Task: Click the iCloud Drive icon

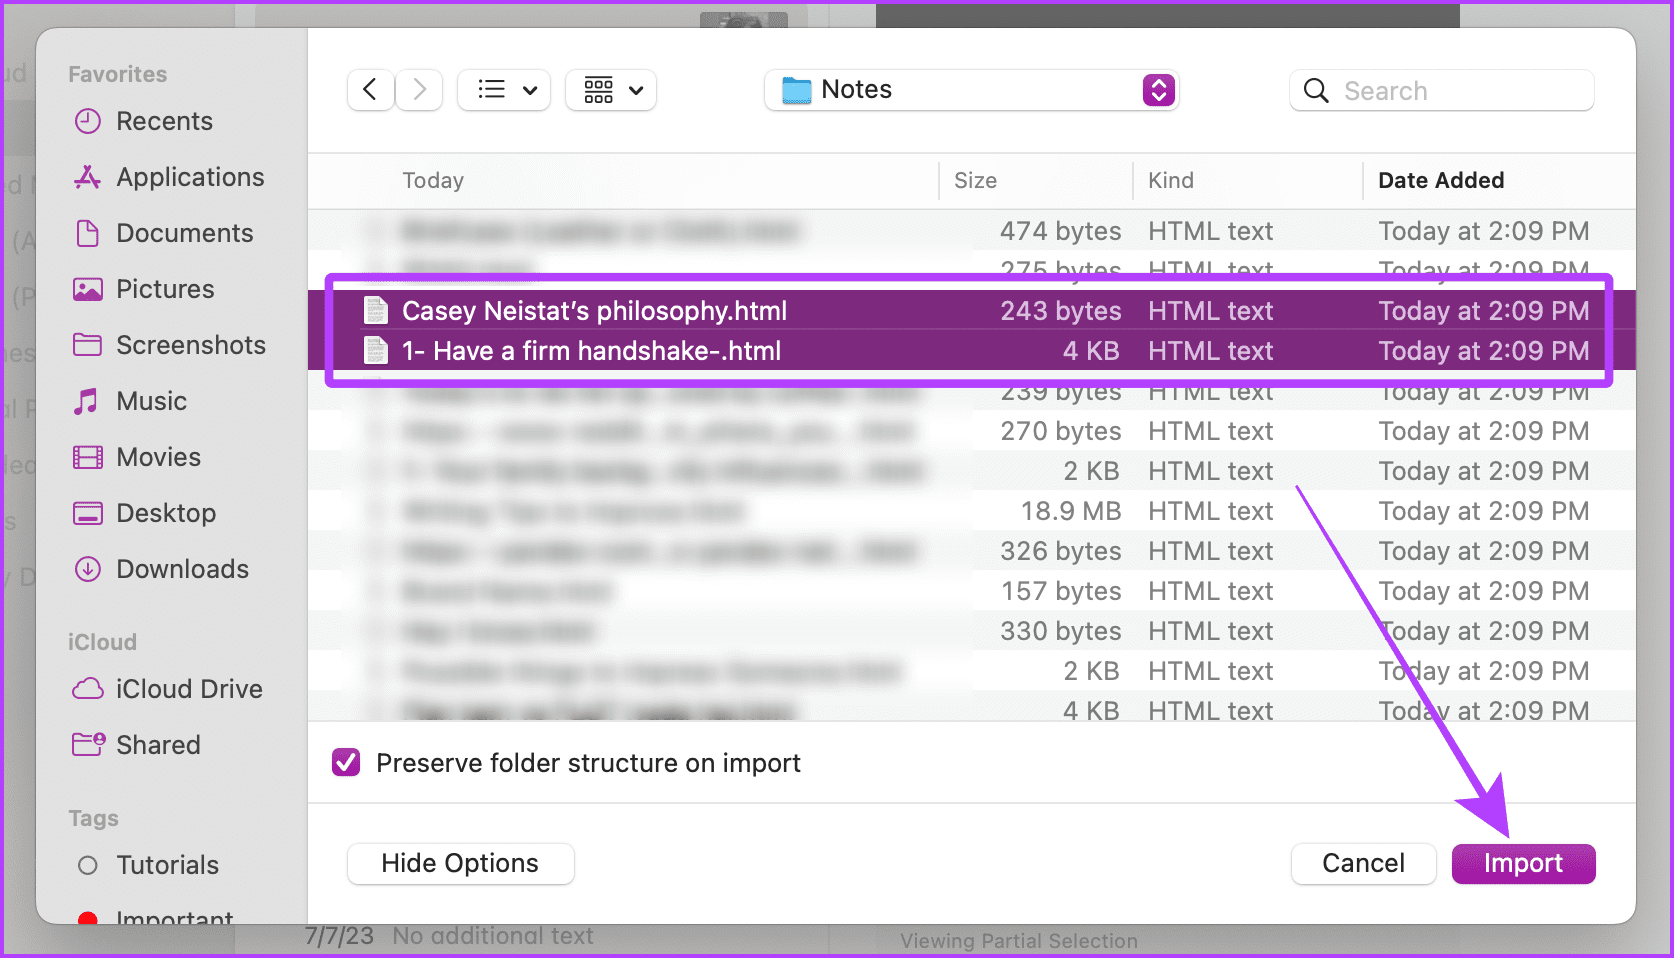Action: 89,689
